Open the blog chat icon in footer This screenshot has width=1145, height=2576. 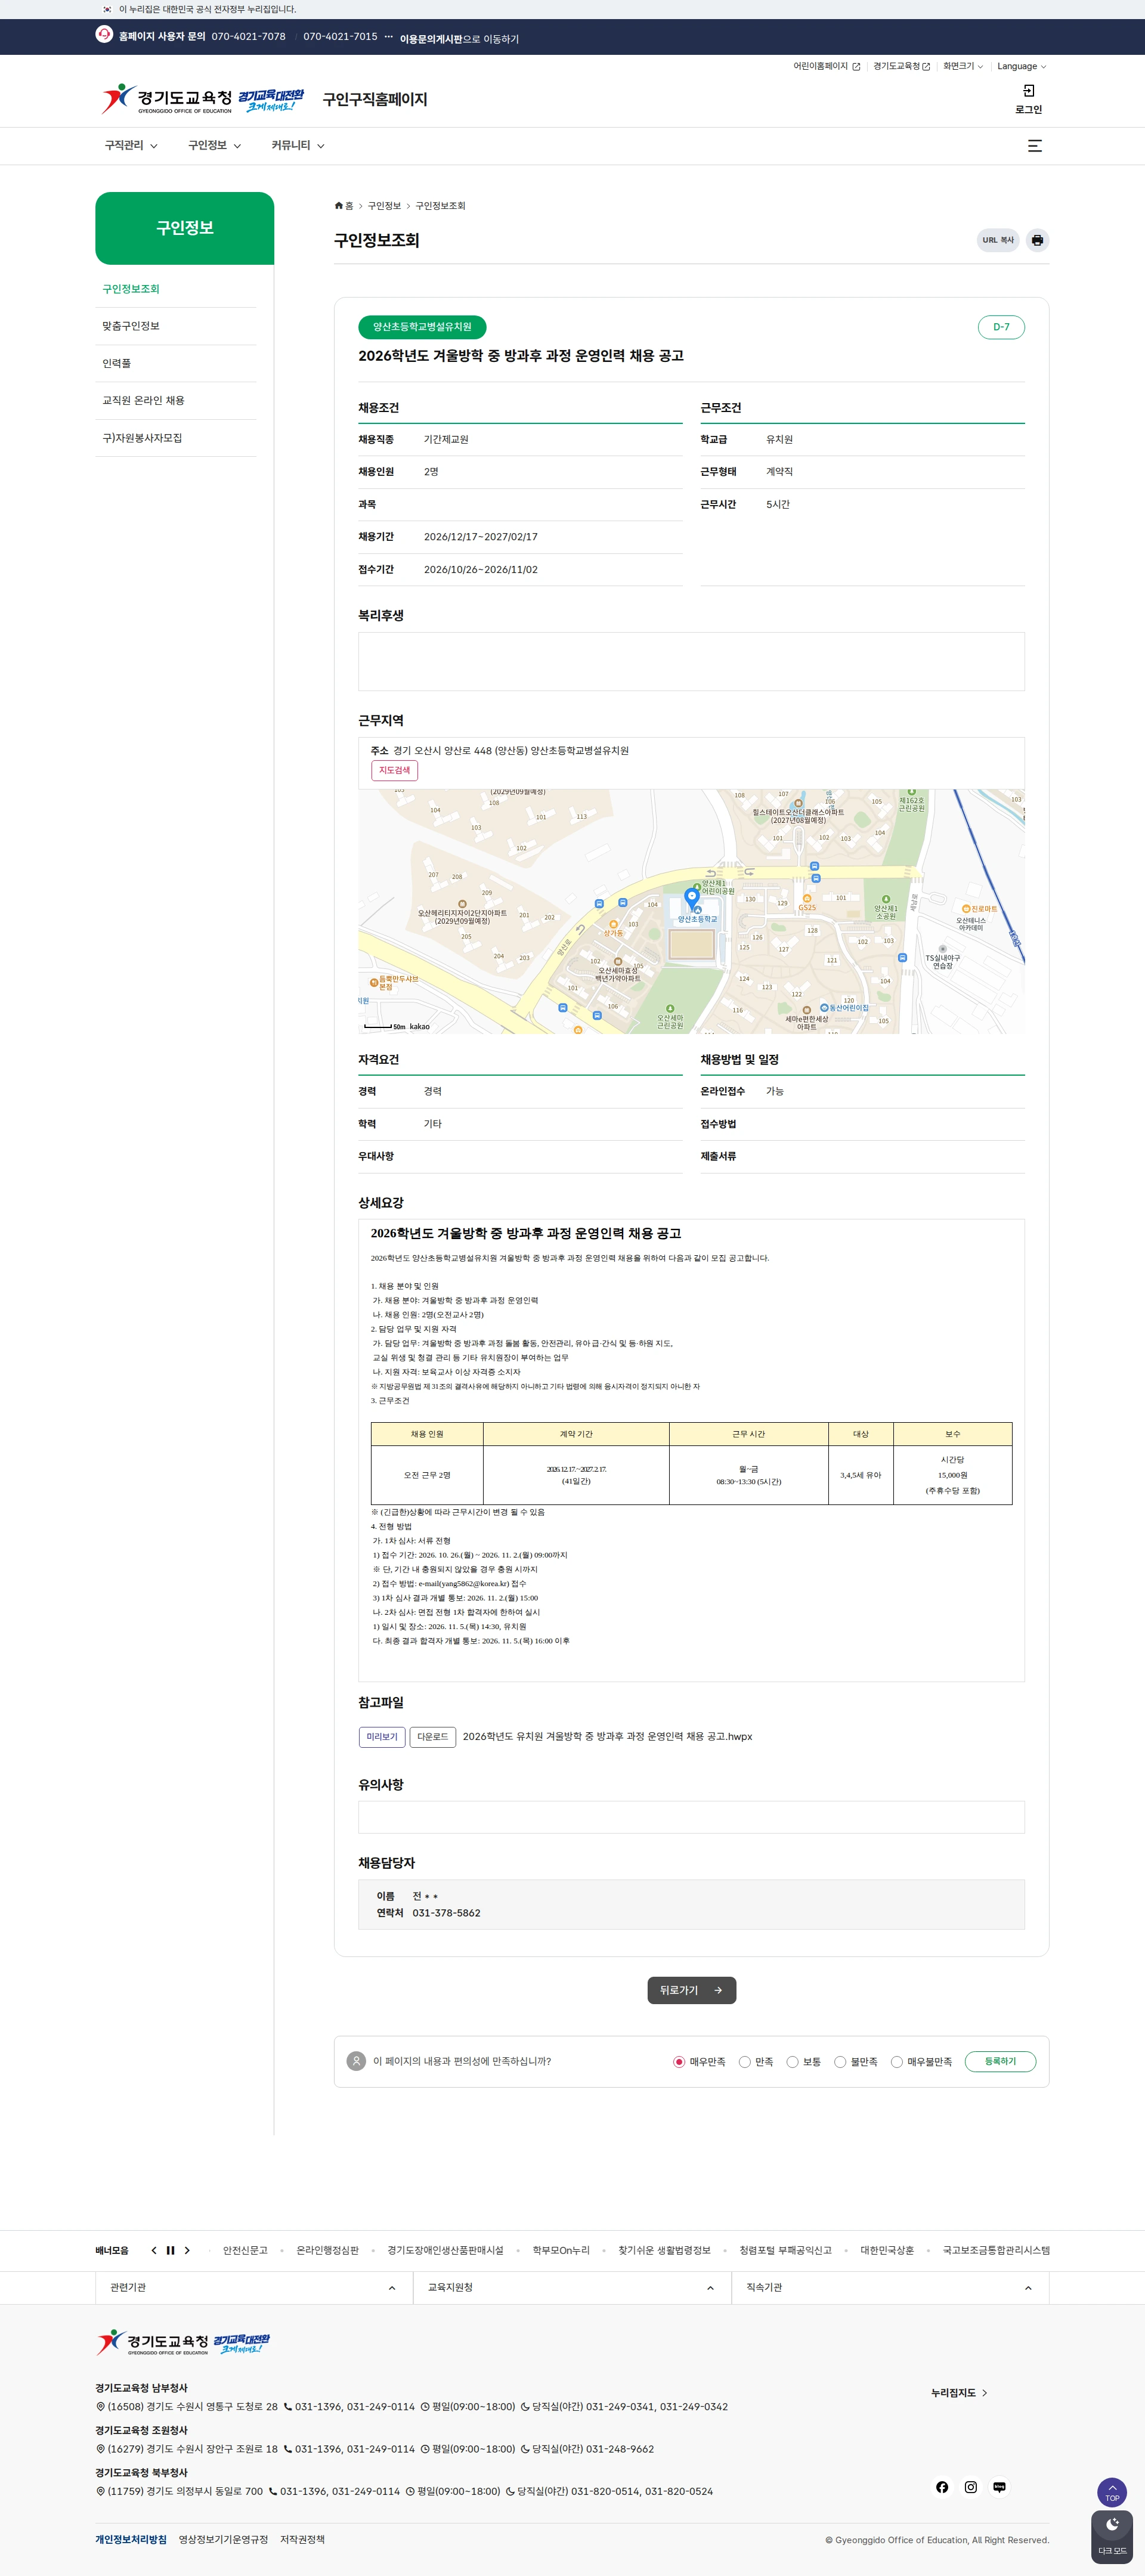[x=999, y=2487]
